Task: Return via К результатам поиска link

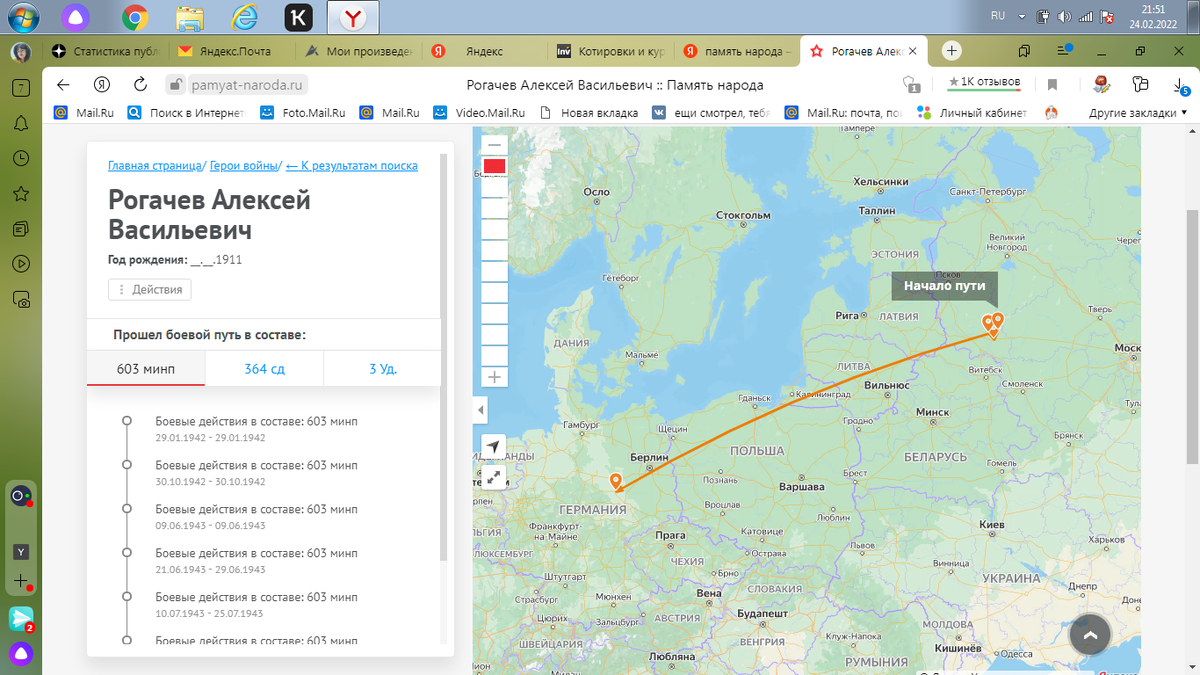Action: pyautogui.click(x=351, y=166)
